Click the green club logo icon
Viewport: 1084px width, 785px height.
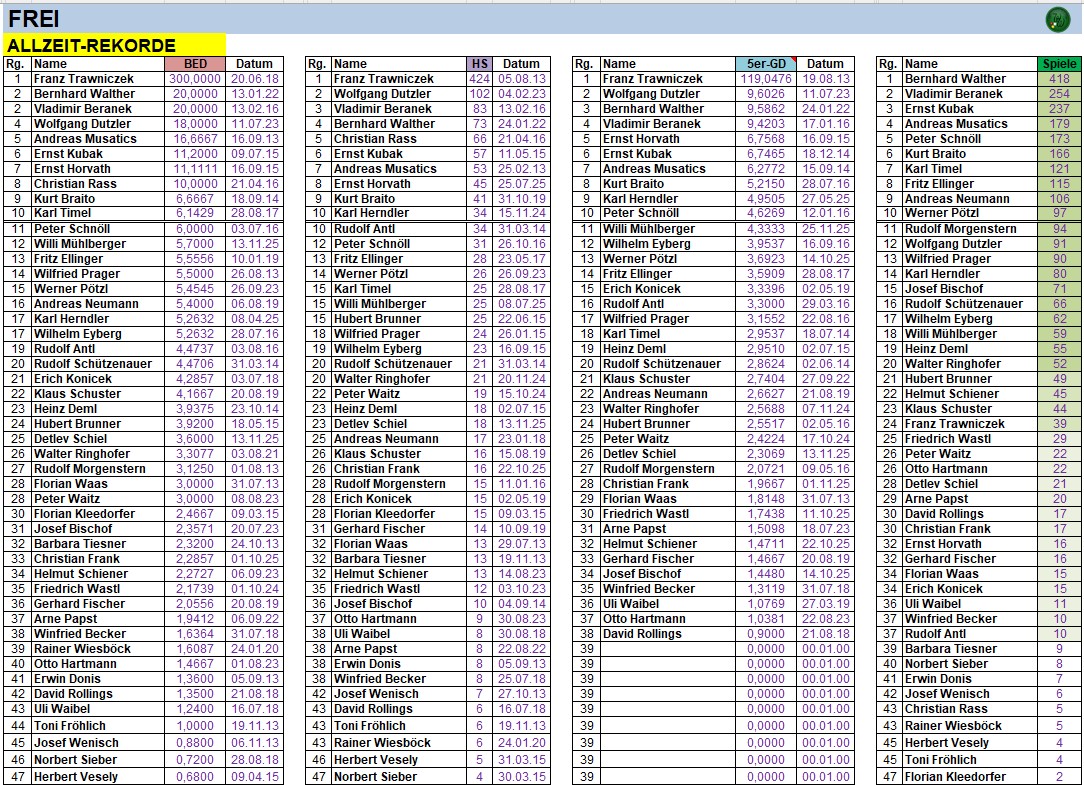point(1057,19)
